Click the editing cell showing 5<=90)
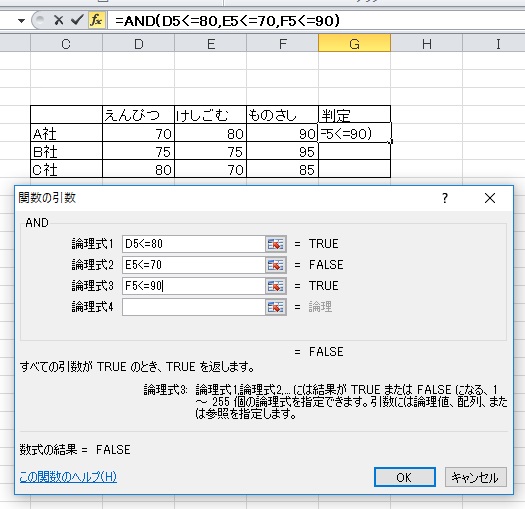The width and height of the screenshot is (525, 509). pyautogui.click(x=354, y=133)
